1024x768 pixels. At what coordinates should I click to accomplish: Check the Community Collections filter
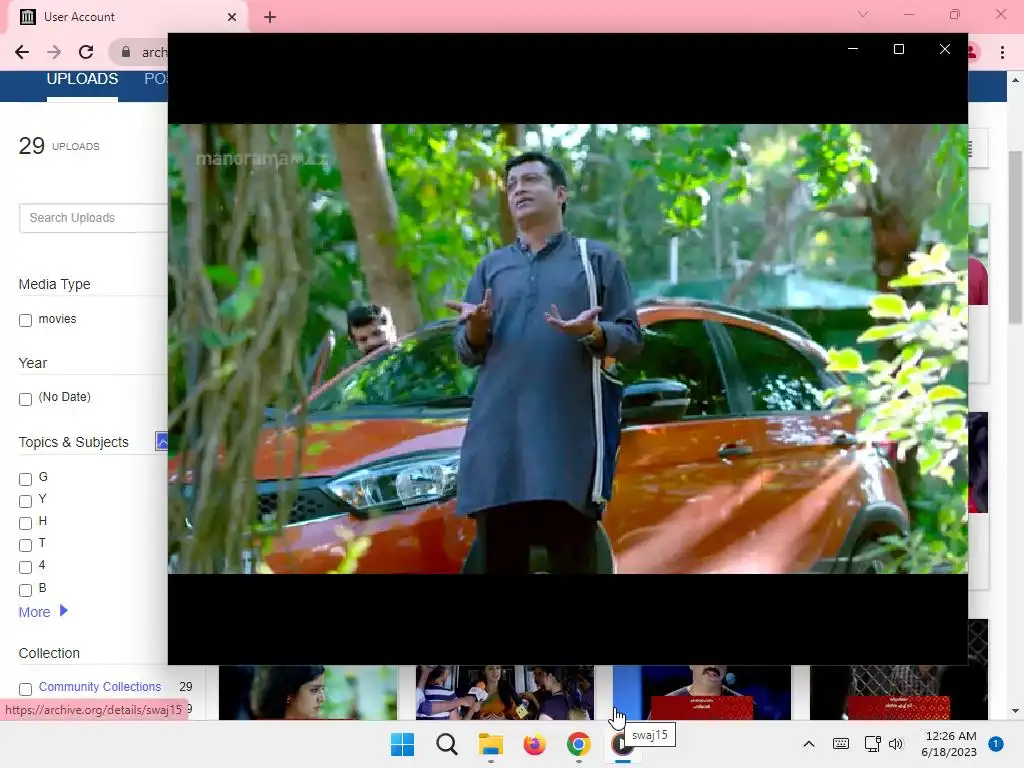click(x=25, y=689)
